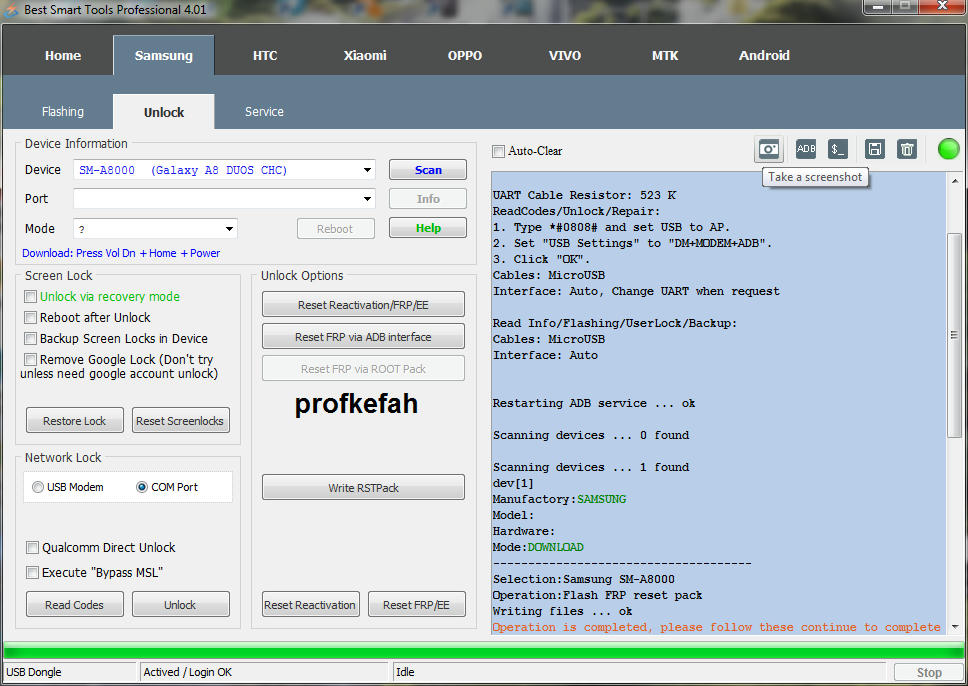Open the Mode dropdown
The height and width of the screenshot is (686, 968).
[x=229, y=229]
